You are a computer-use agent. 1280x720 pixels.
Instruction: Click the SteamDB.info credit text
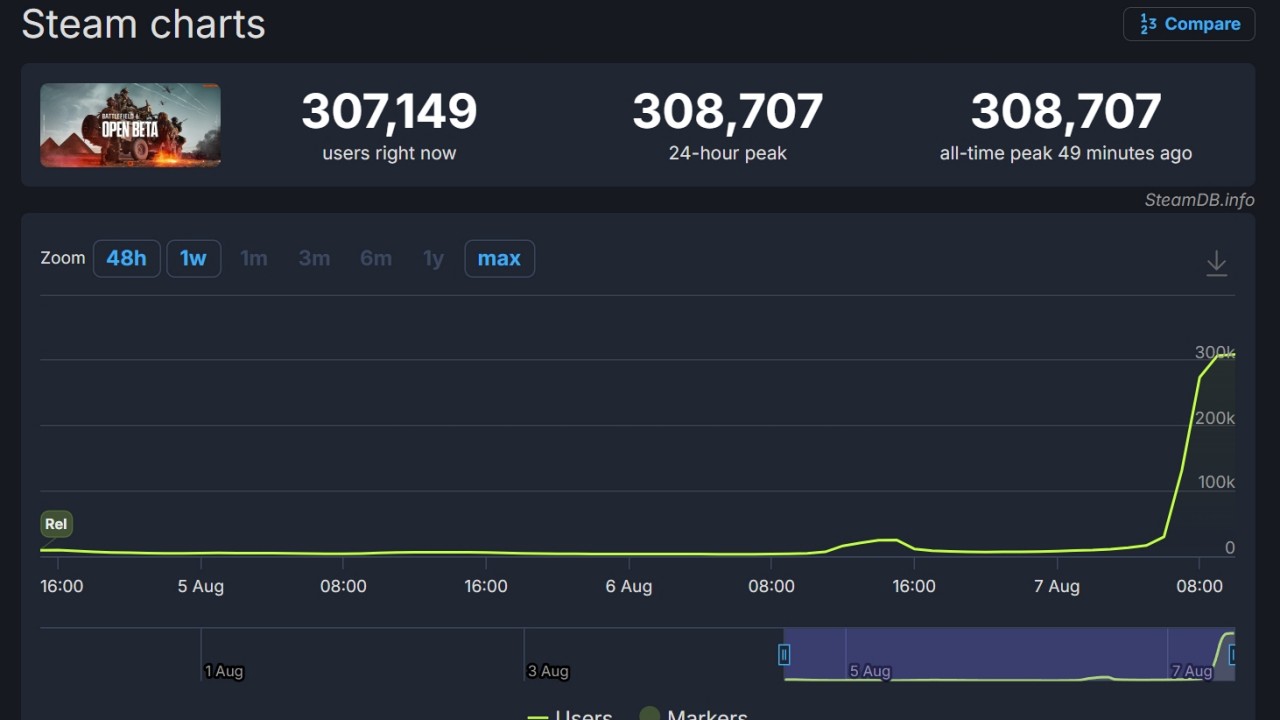(x=1199, y=200)
